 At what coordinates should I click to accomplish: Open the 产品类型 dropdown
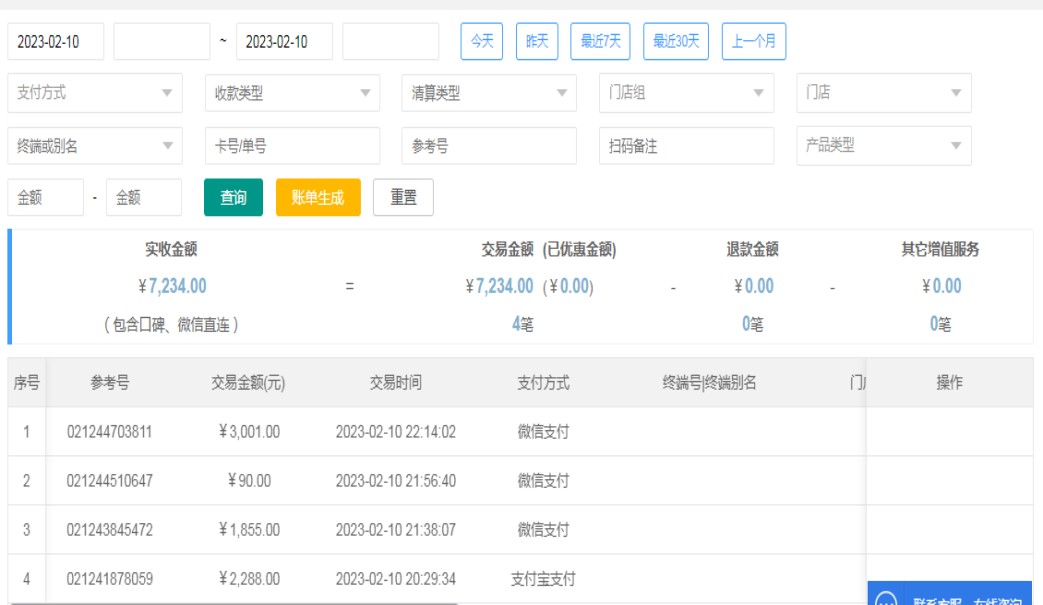point(883,146)
